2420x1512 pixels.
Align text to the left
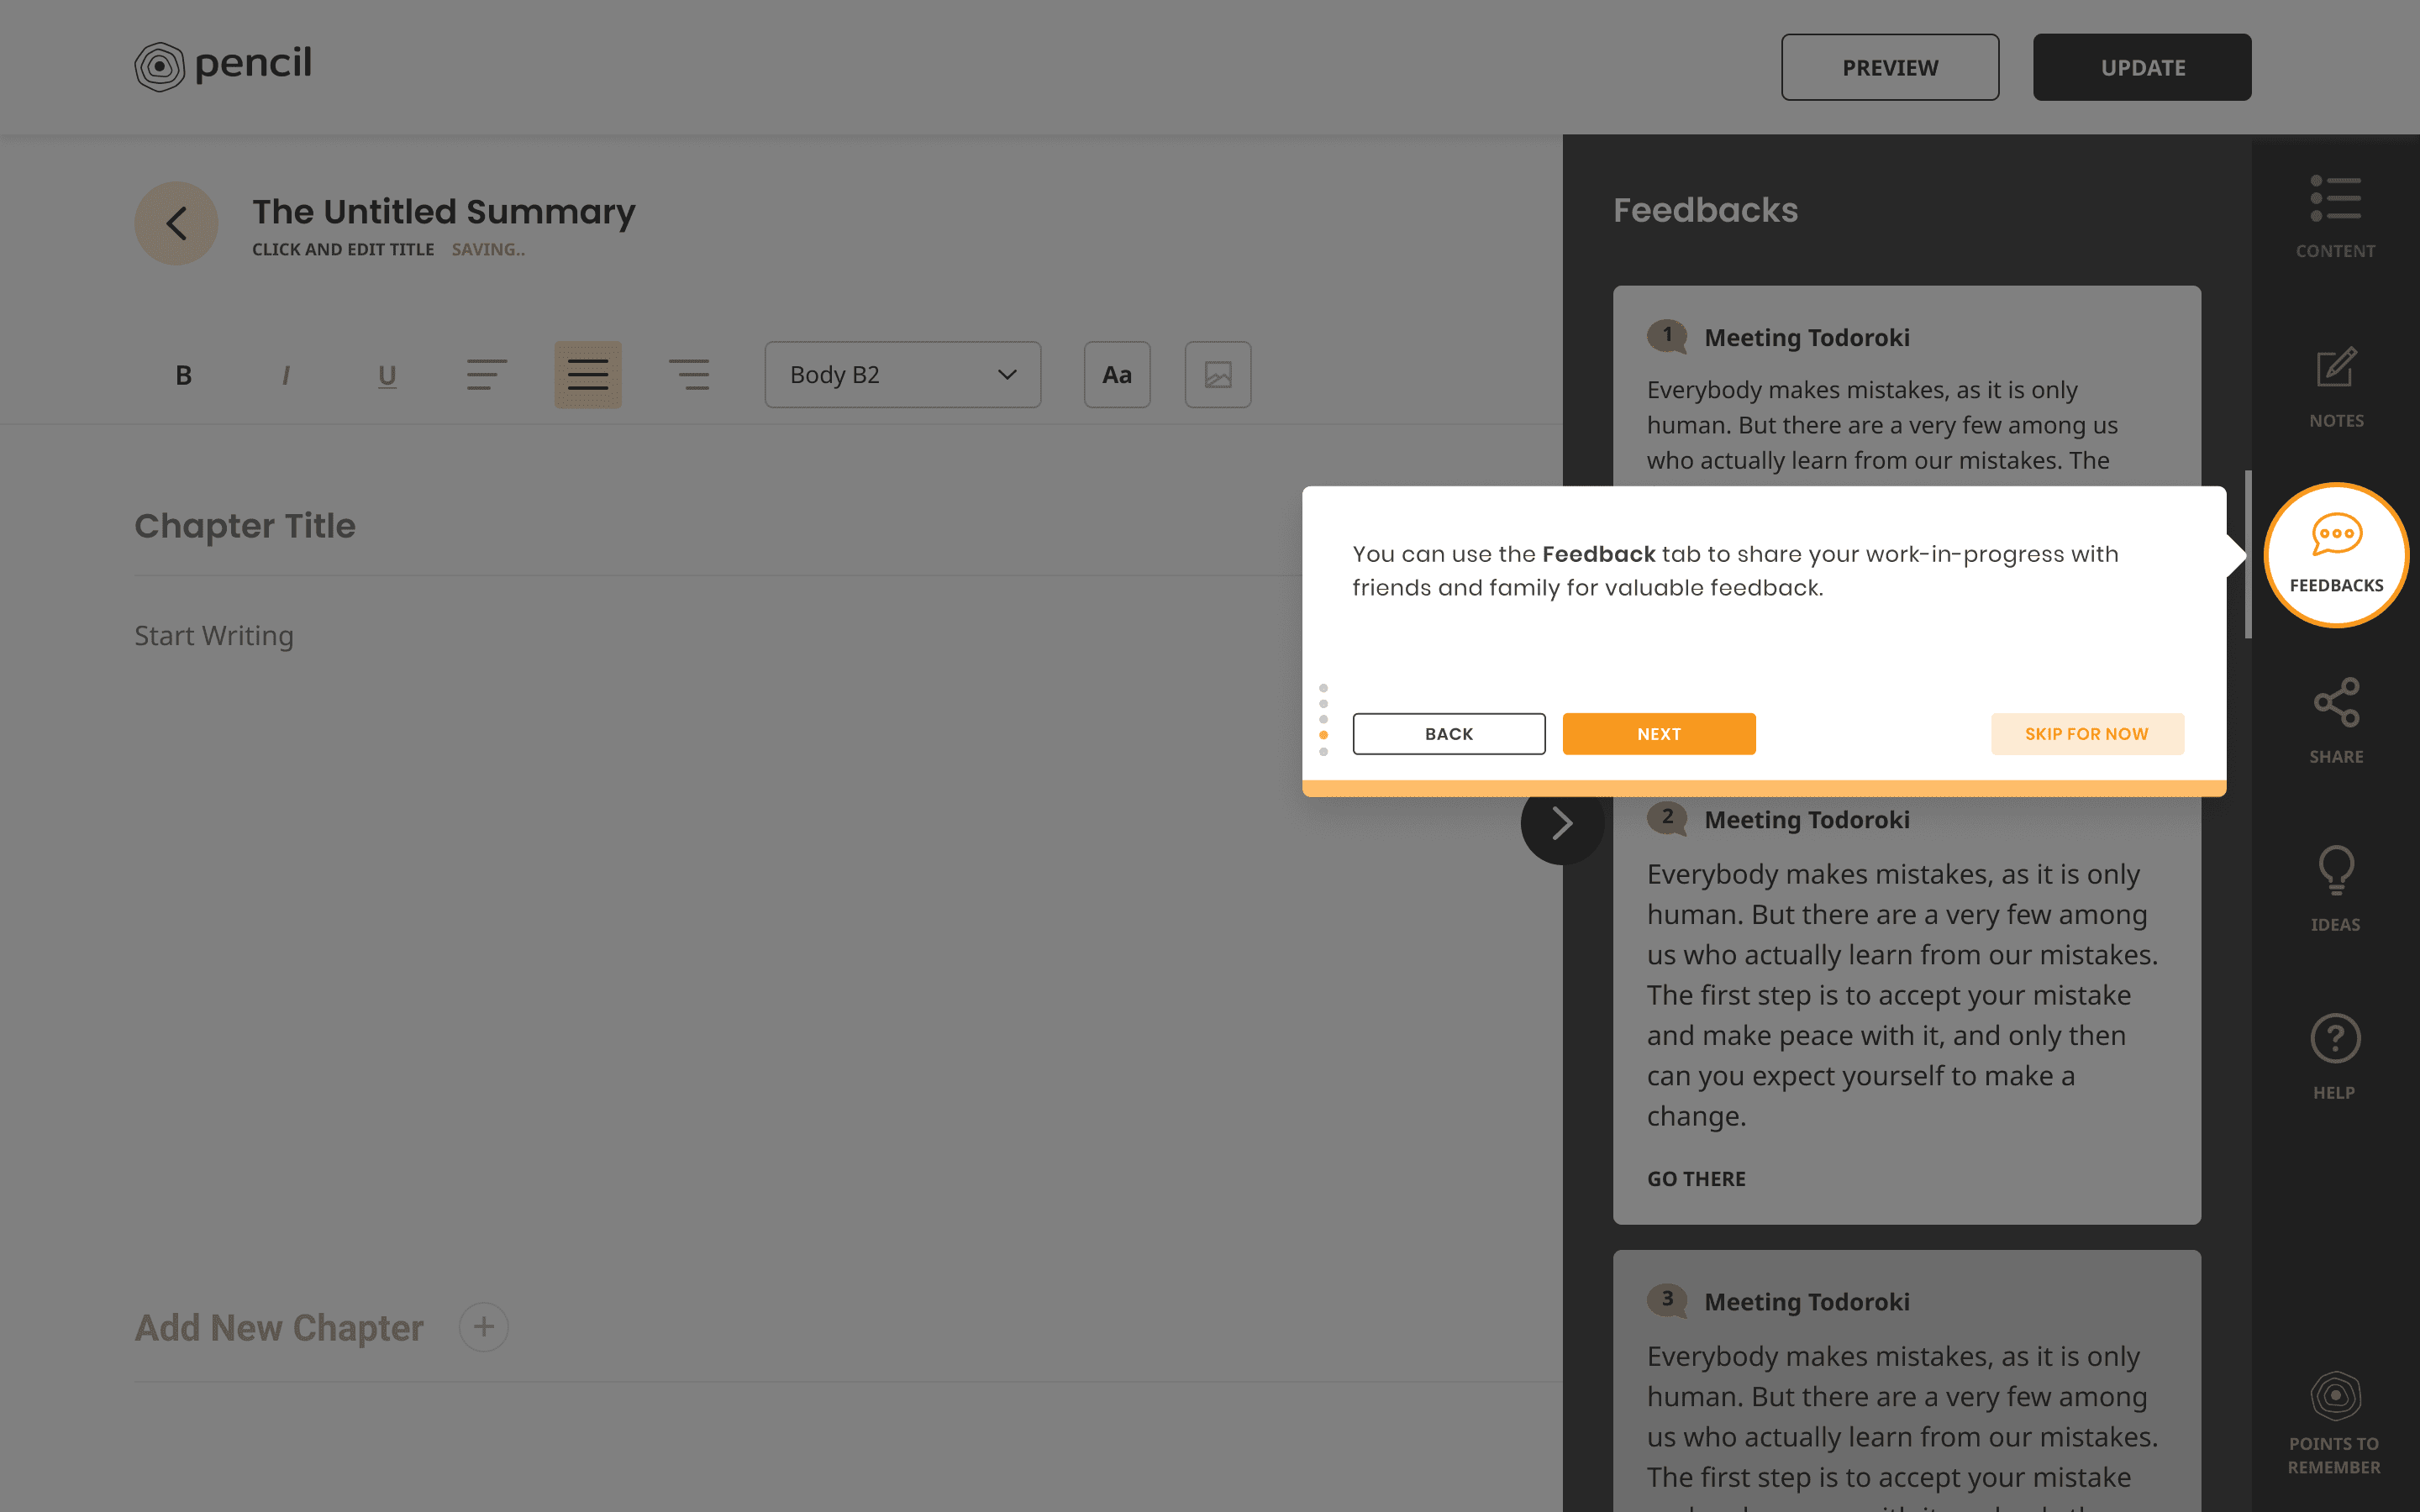pos(487,375)
